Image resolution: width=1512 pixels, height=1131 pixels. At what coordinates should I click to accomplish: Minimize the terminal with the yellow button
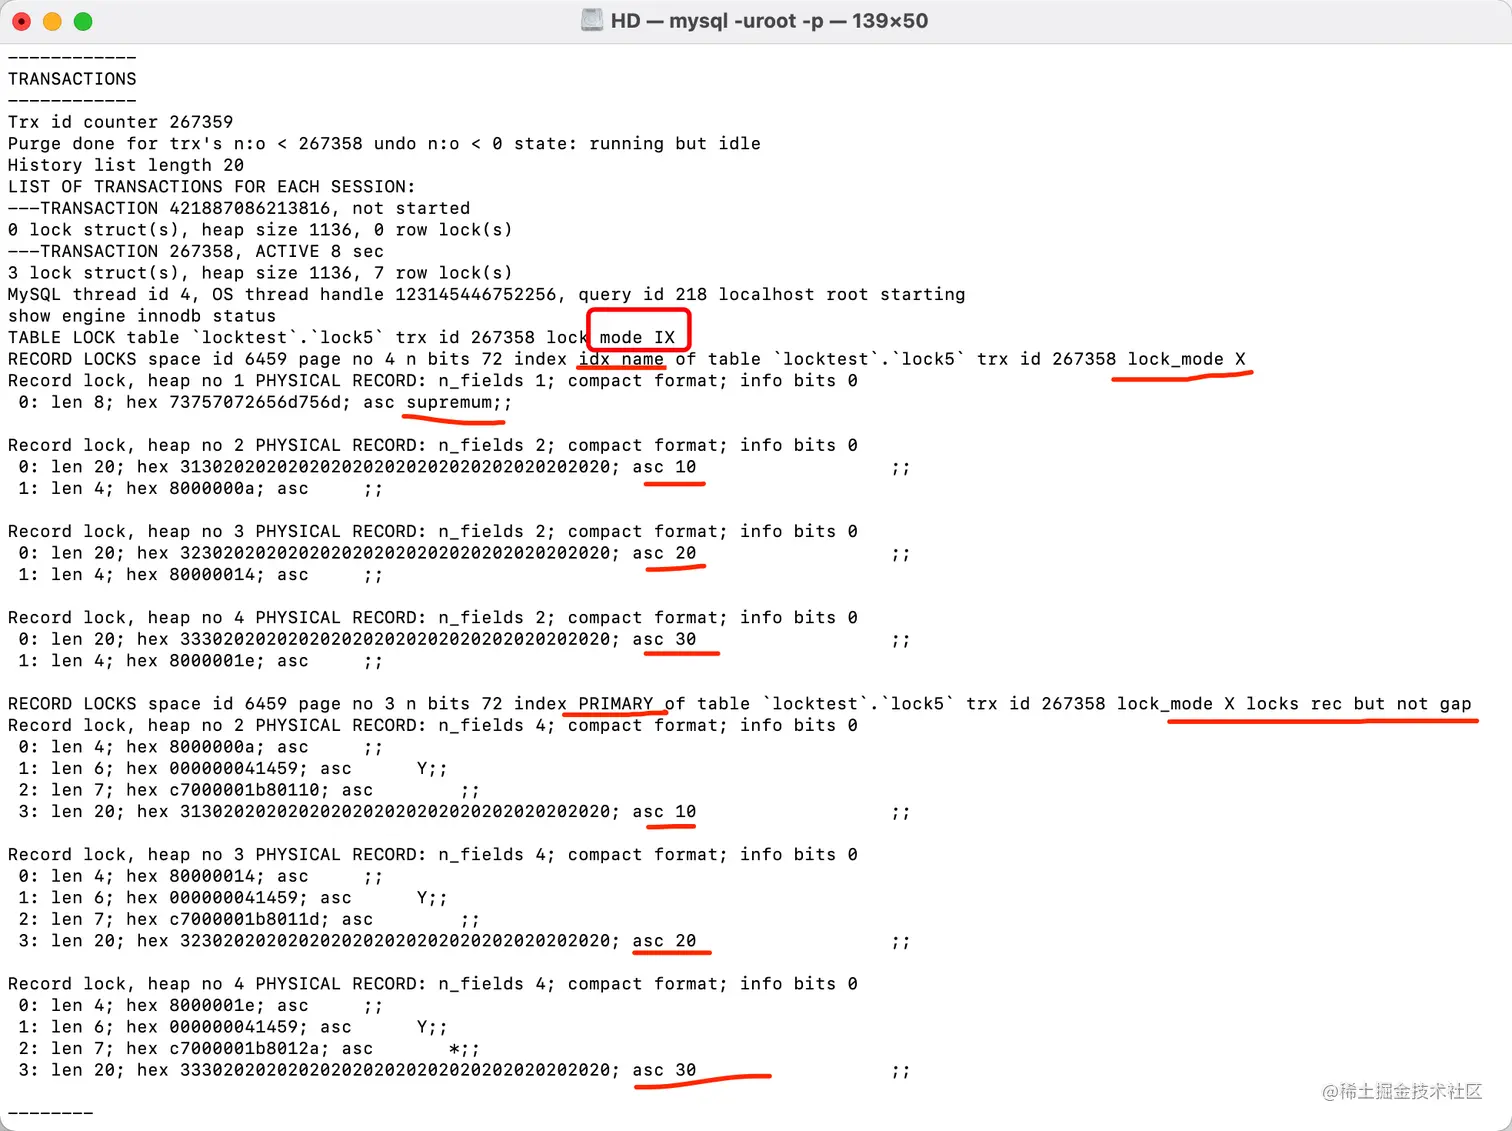(x=52, y=21)
